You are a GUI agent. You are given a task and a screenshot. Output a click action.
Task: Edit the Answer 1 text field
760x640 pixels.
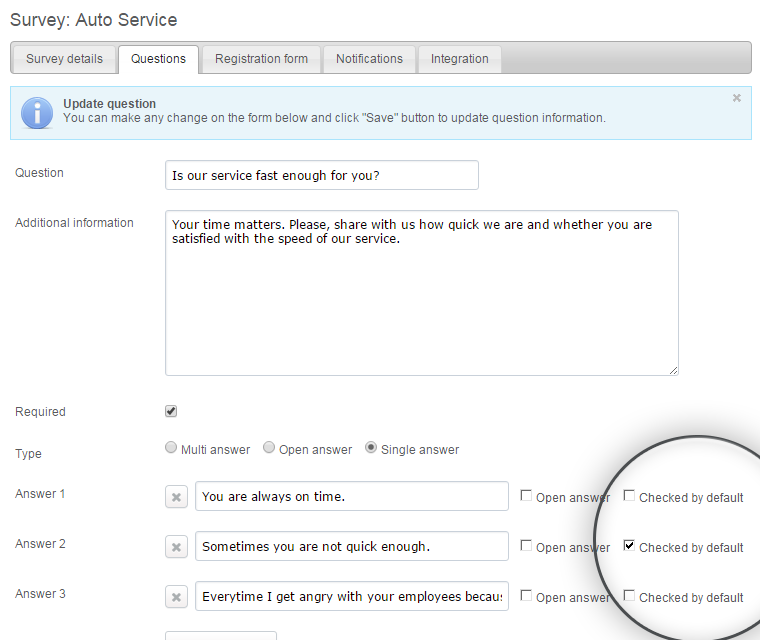pyautogui.click(x=352, y=496)
